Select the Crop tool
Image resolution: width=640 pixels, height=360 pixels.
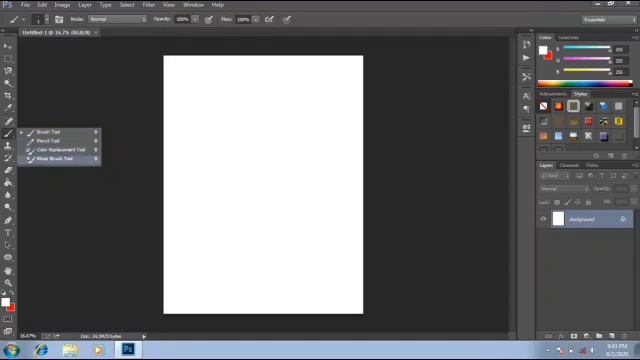coord(8,96)
